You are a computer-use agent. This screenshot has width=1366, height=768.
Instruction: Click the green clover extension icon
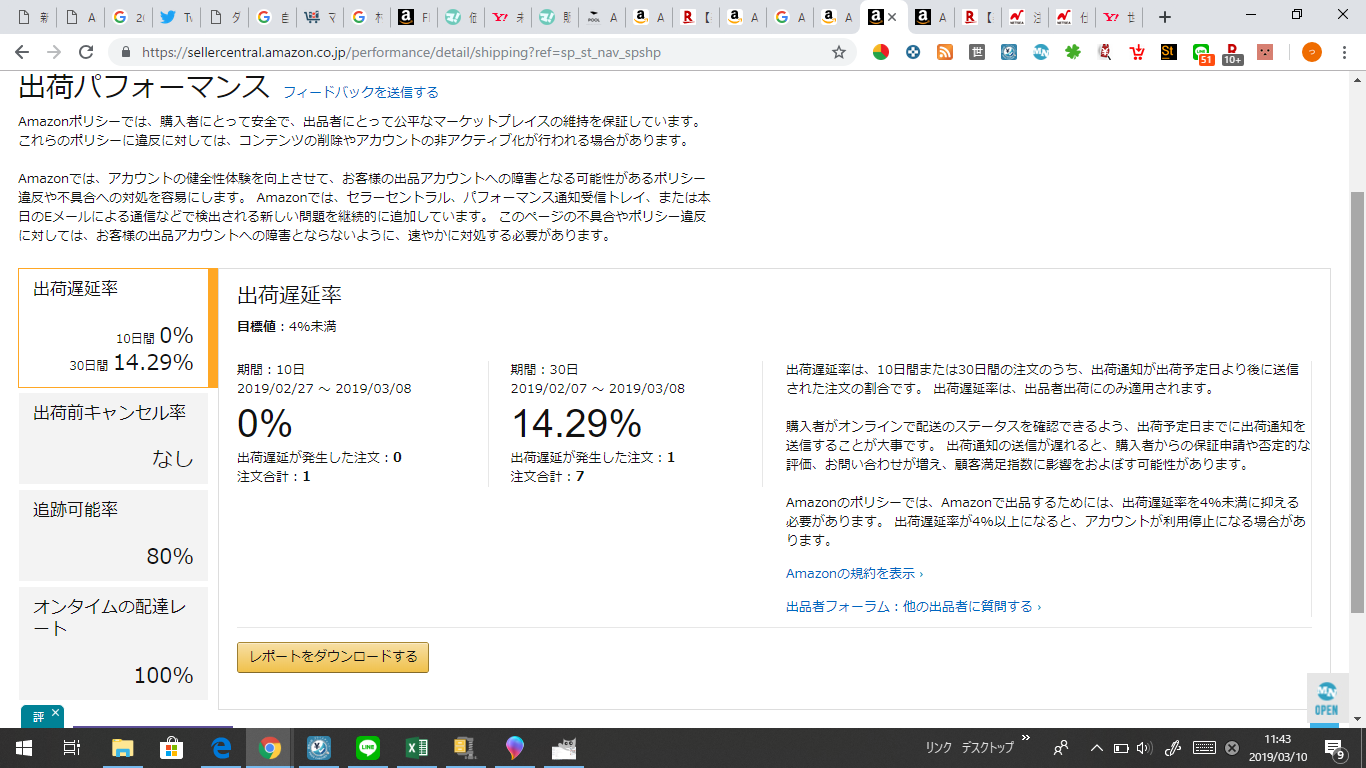coord(1073,52)
